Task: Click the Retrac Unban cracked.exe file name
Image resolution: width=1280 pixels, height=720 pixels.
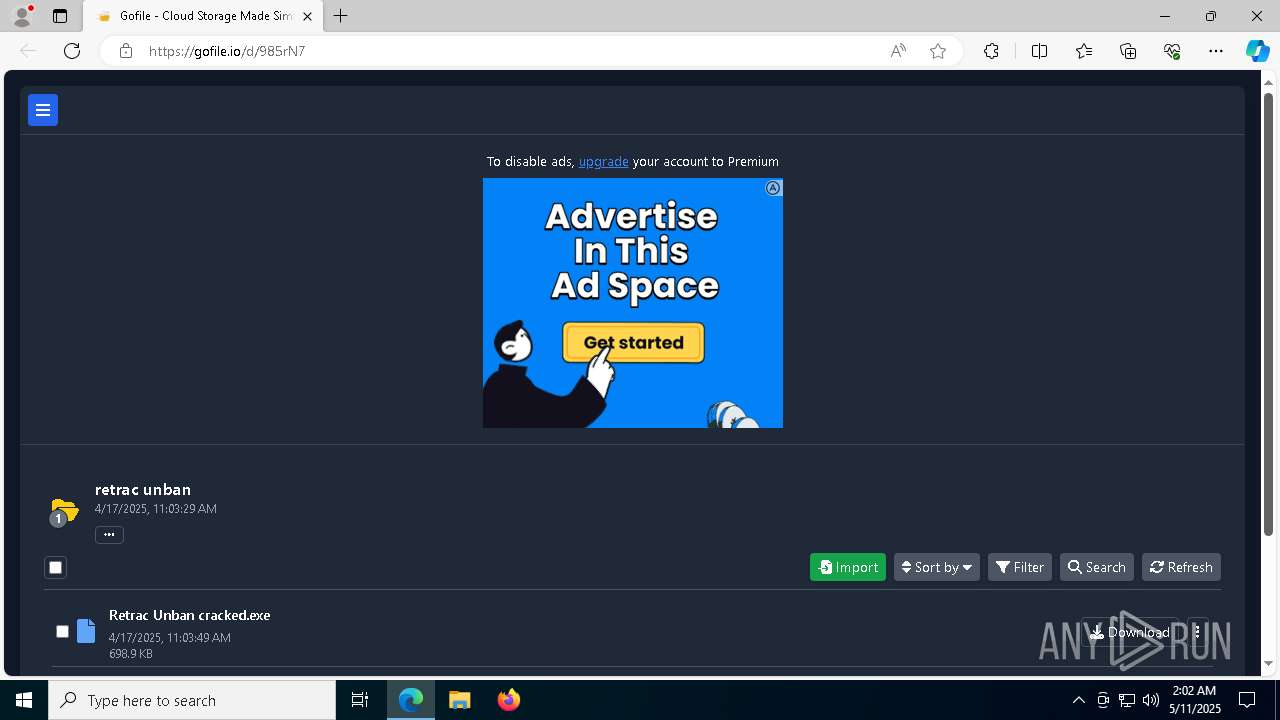Action: click(190, 615)
